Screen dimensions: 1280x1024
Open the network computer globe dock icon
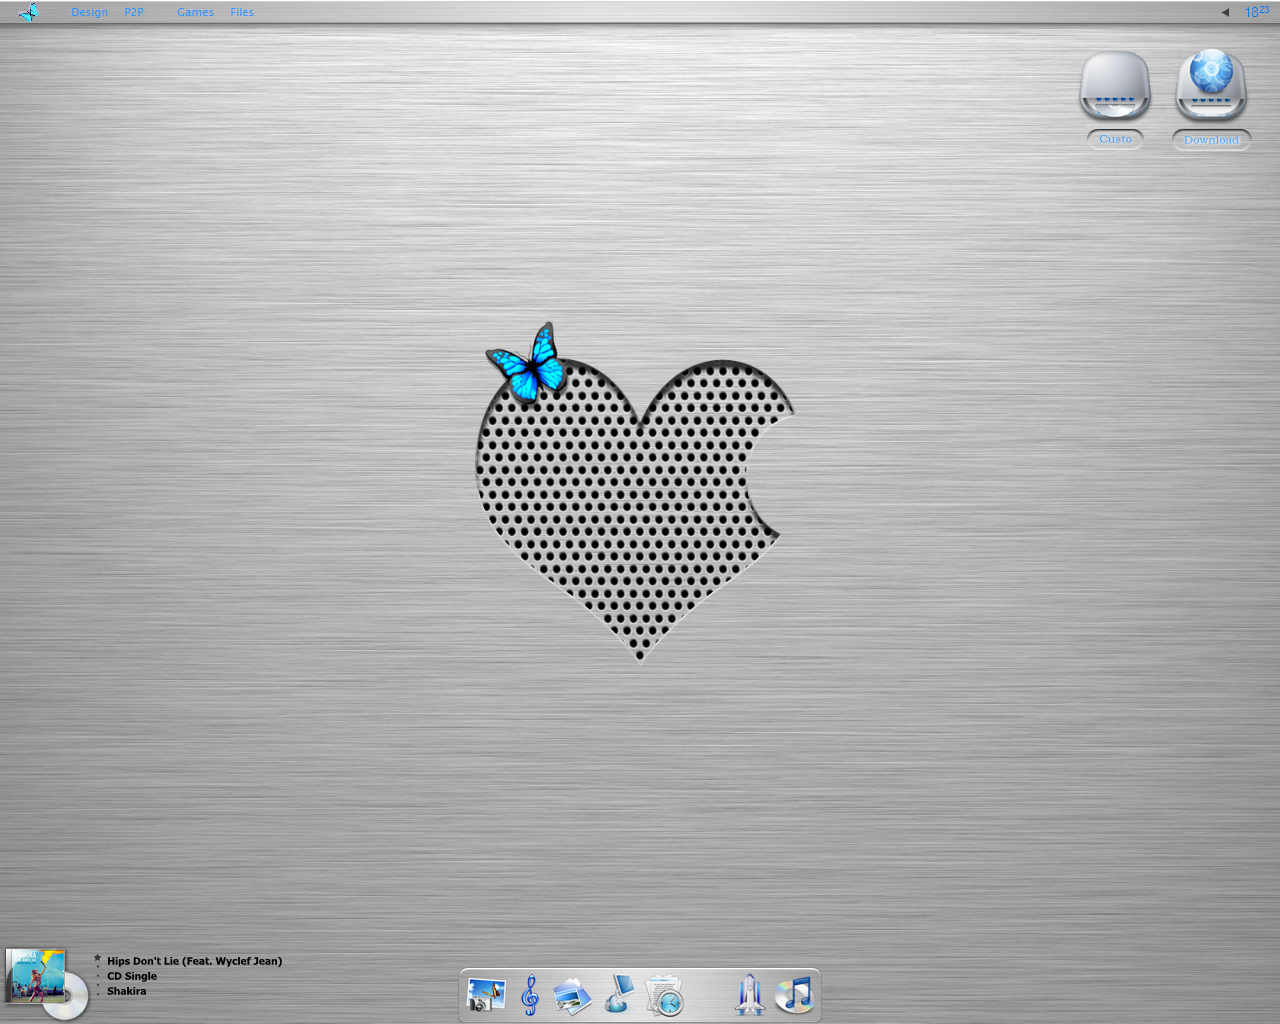[619, 994]
